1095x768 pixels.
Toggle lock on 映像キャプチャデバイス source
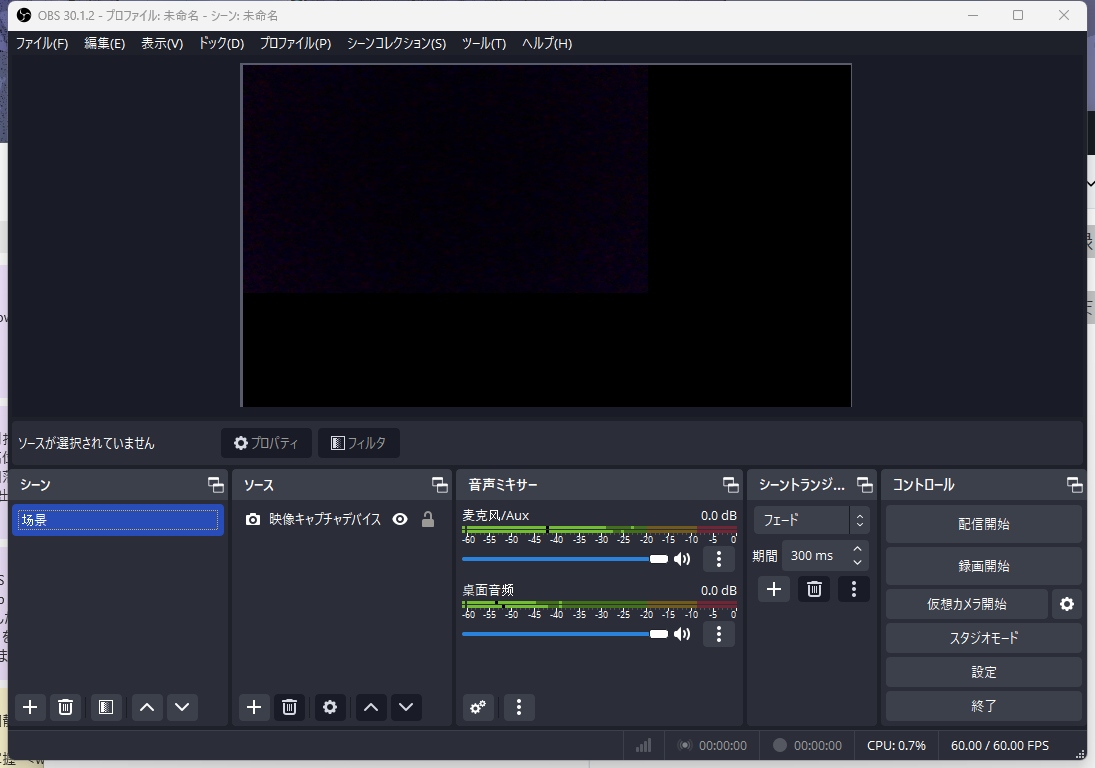tap(428, 519)
